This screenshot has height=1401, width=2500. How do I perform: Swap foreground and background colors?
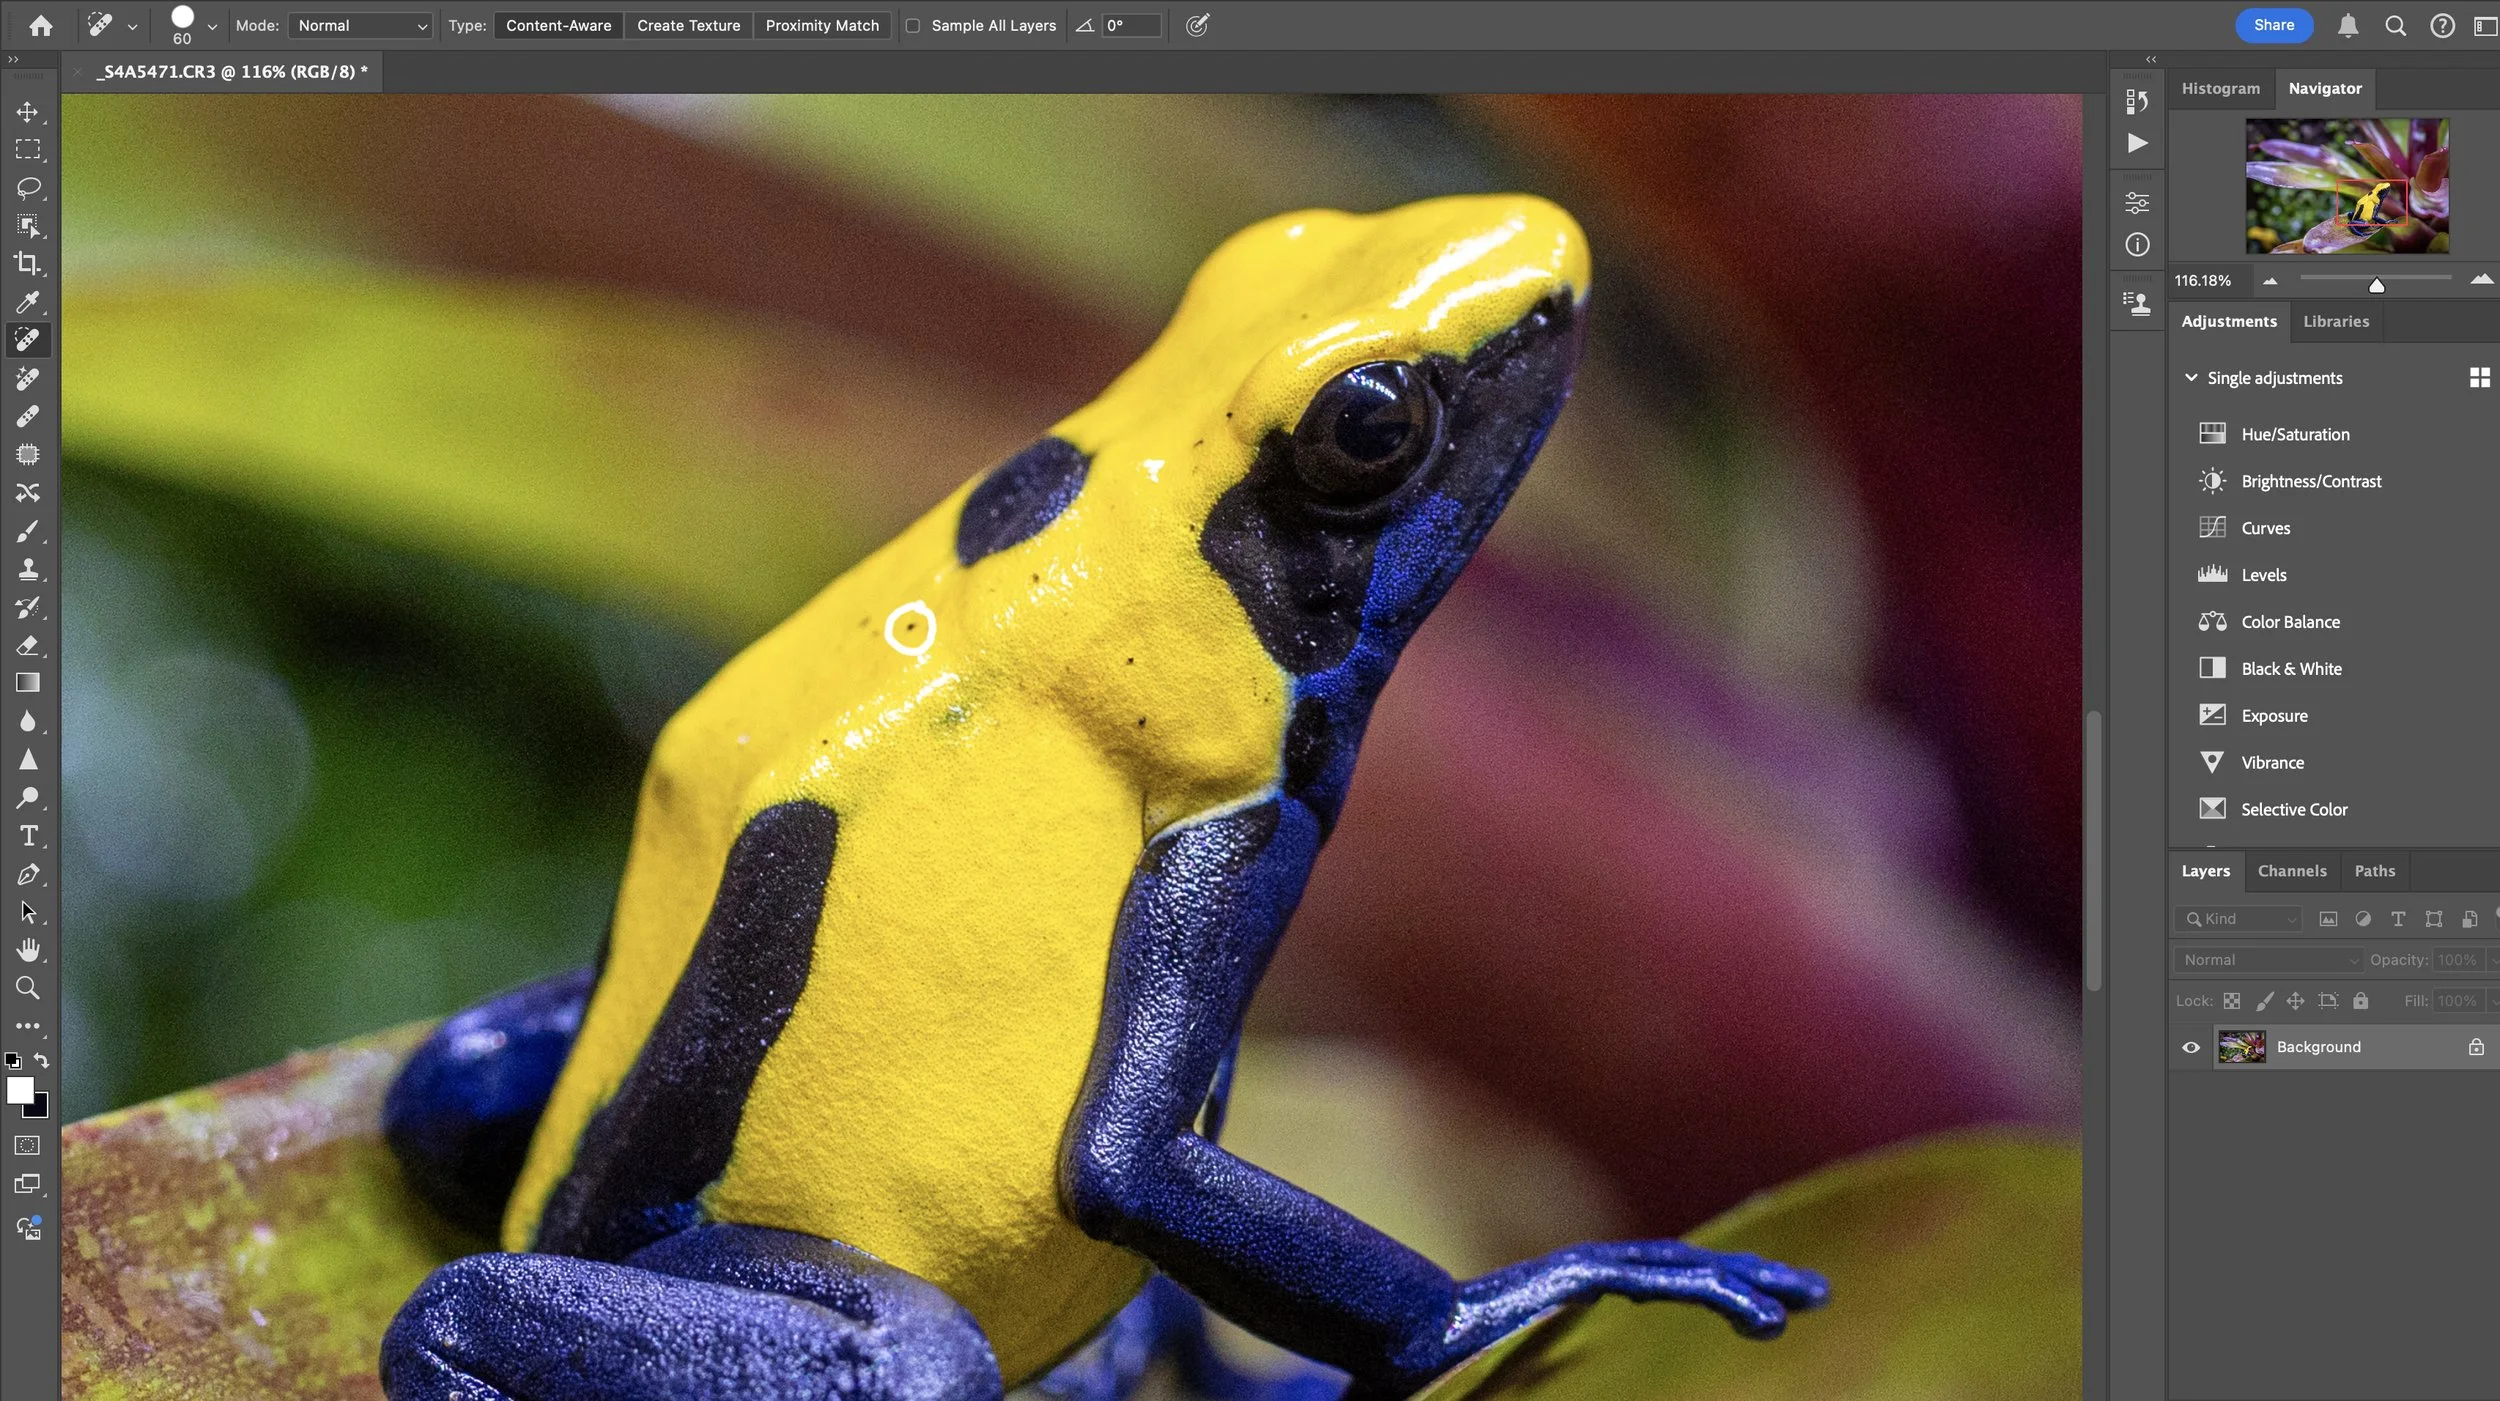41,1061
